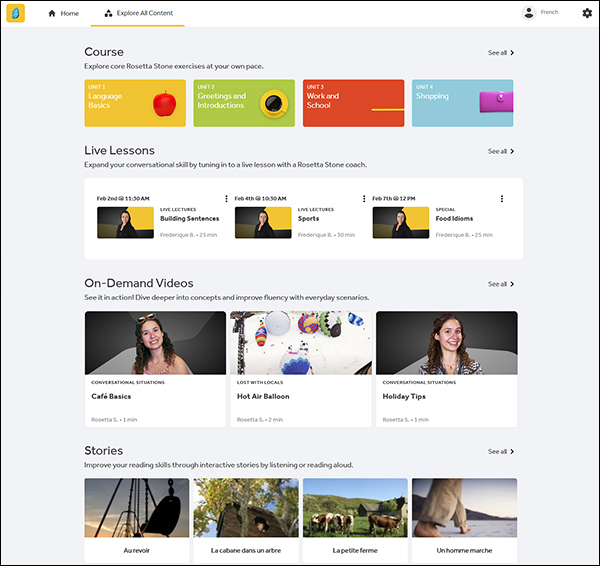
Task: Open the user profile avatar icon
Action: tap(528, 13)
